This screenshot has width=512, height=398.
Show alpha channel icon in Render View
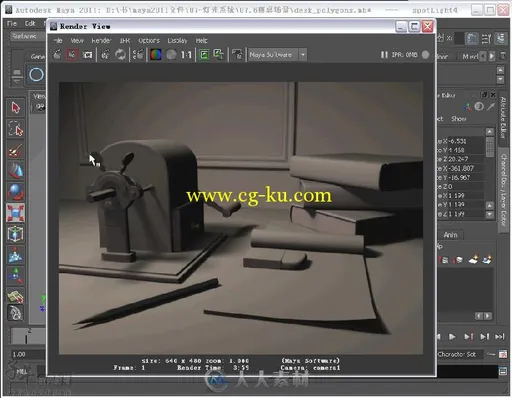pyautogui.click(x=171, y=54)
